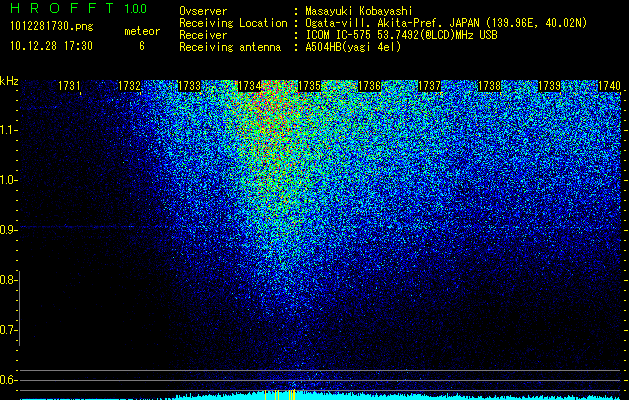Click the 1734 time marker
Screen dimensions: 629x400
(250, 86)
